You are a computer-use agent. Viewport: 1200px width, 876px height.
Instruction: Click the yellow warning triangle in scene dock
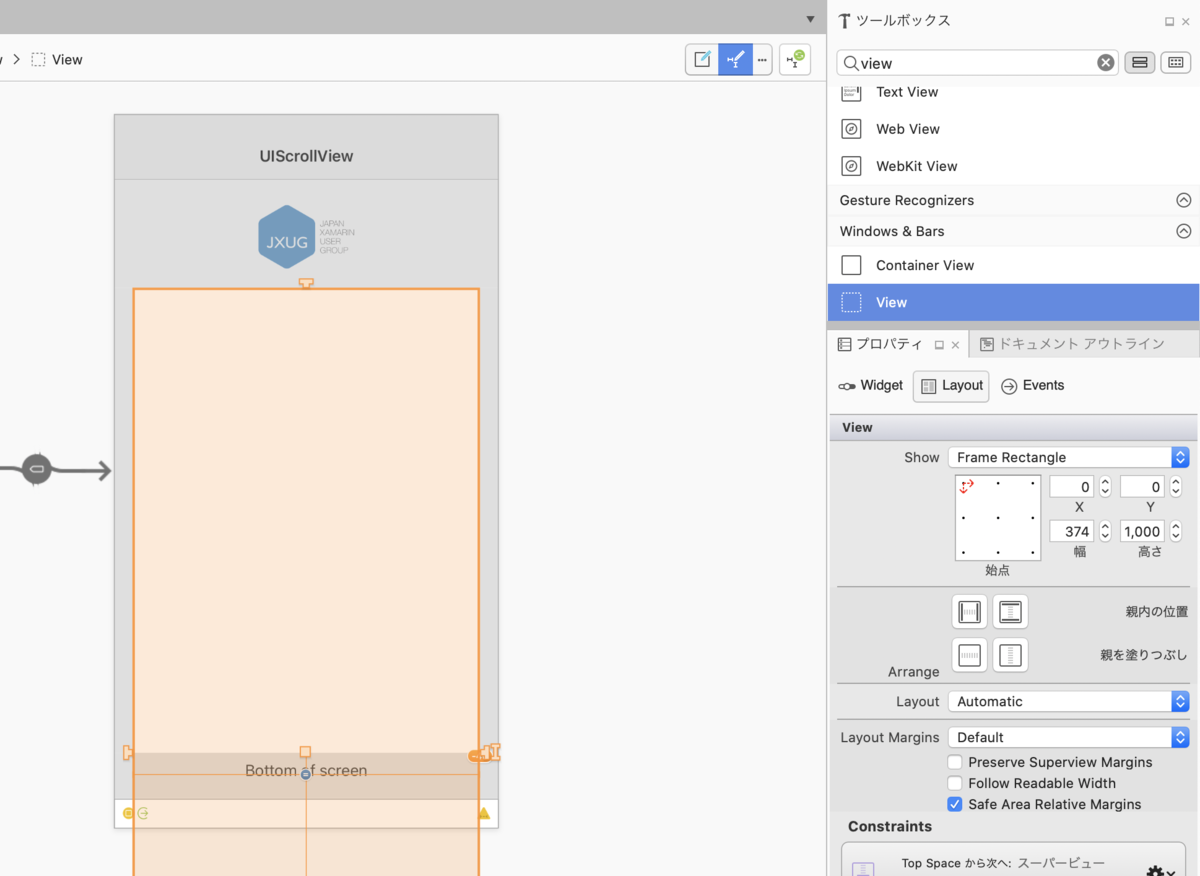(484, 813)
